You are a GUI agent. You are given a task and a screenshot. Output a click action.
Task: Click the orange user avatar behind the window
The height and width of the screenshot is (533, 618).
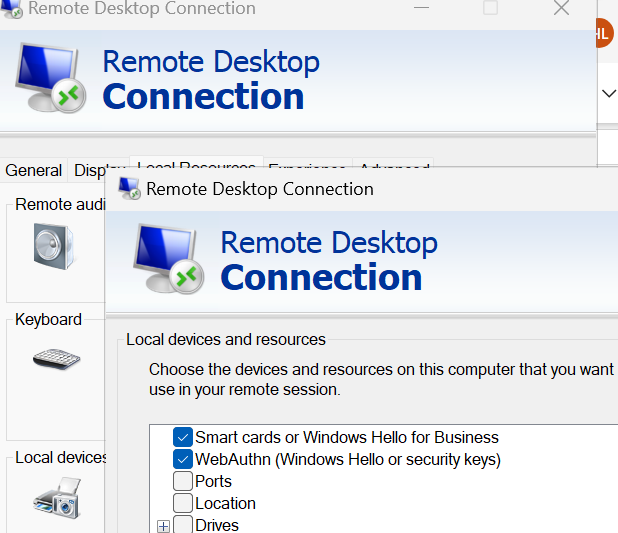[x=605, y=33]
